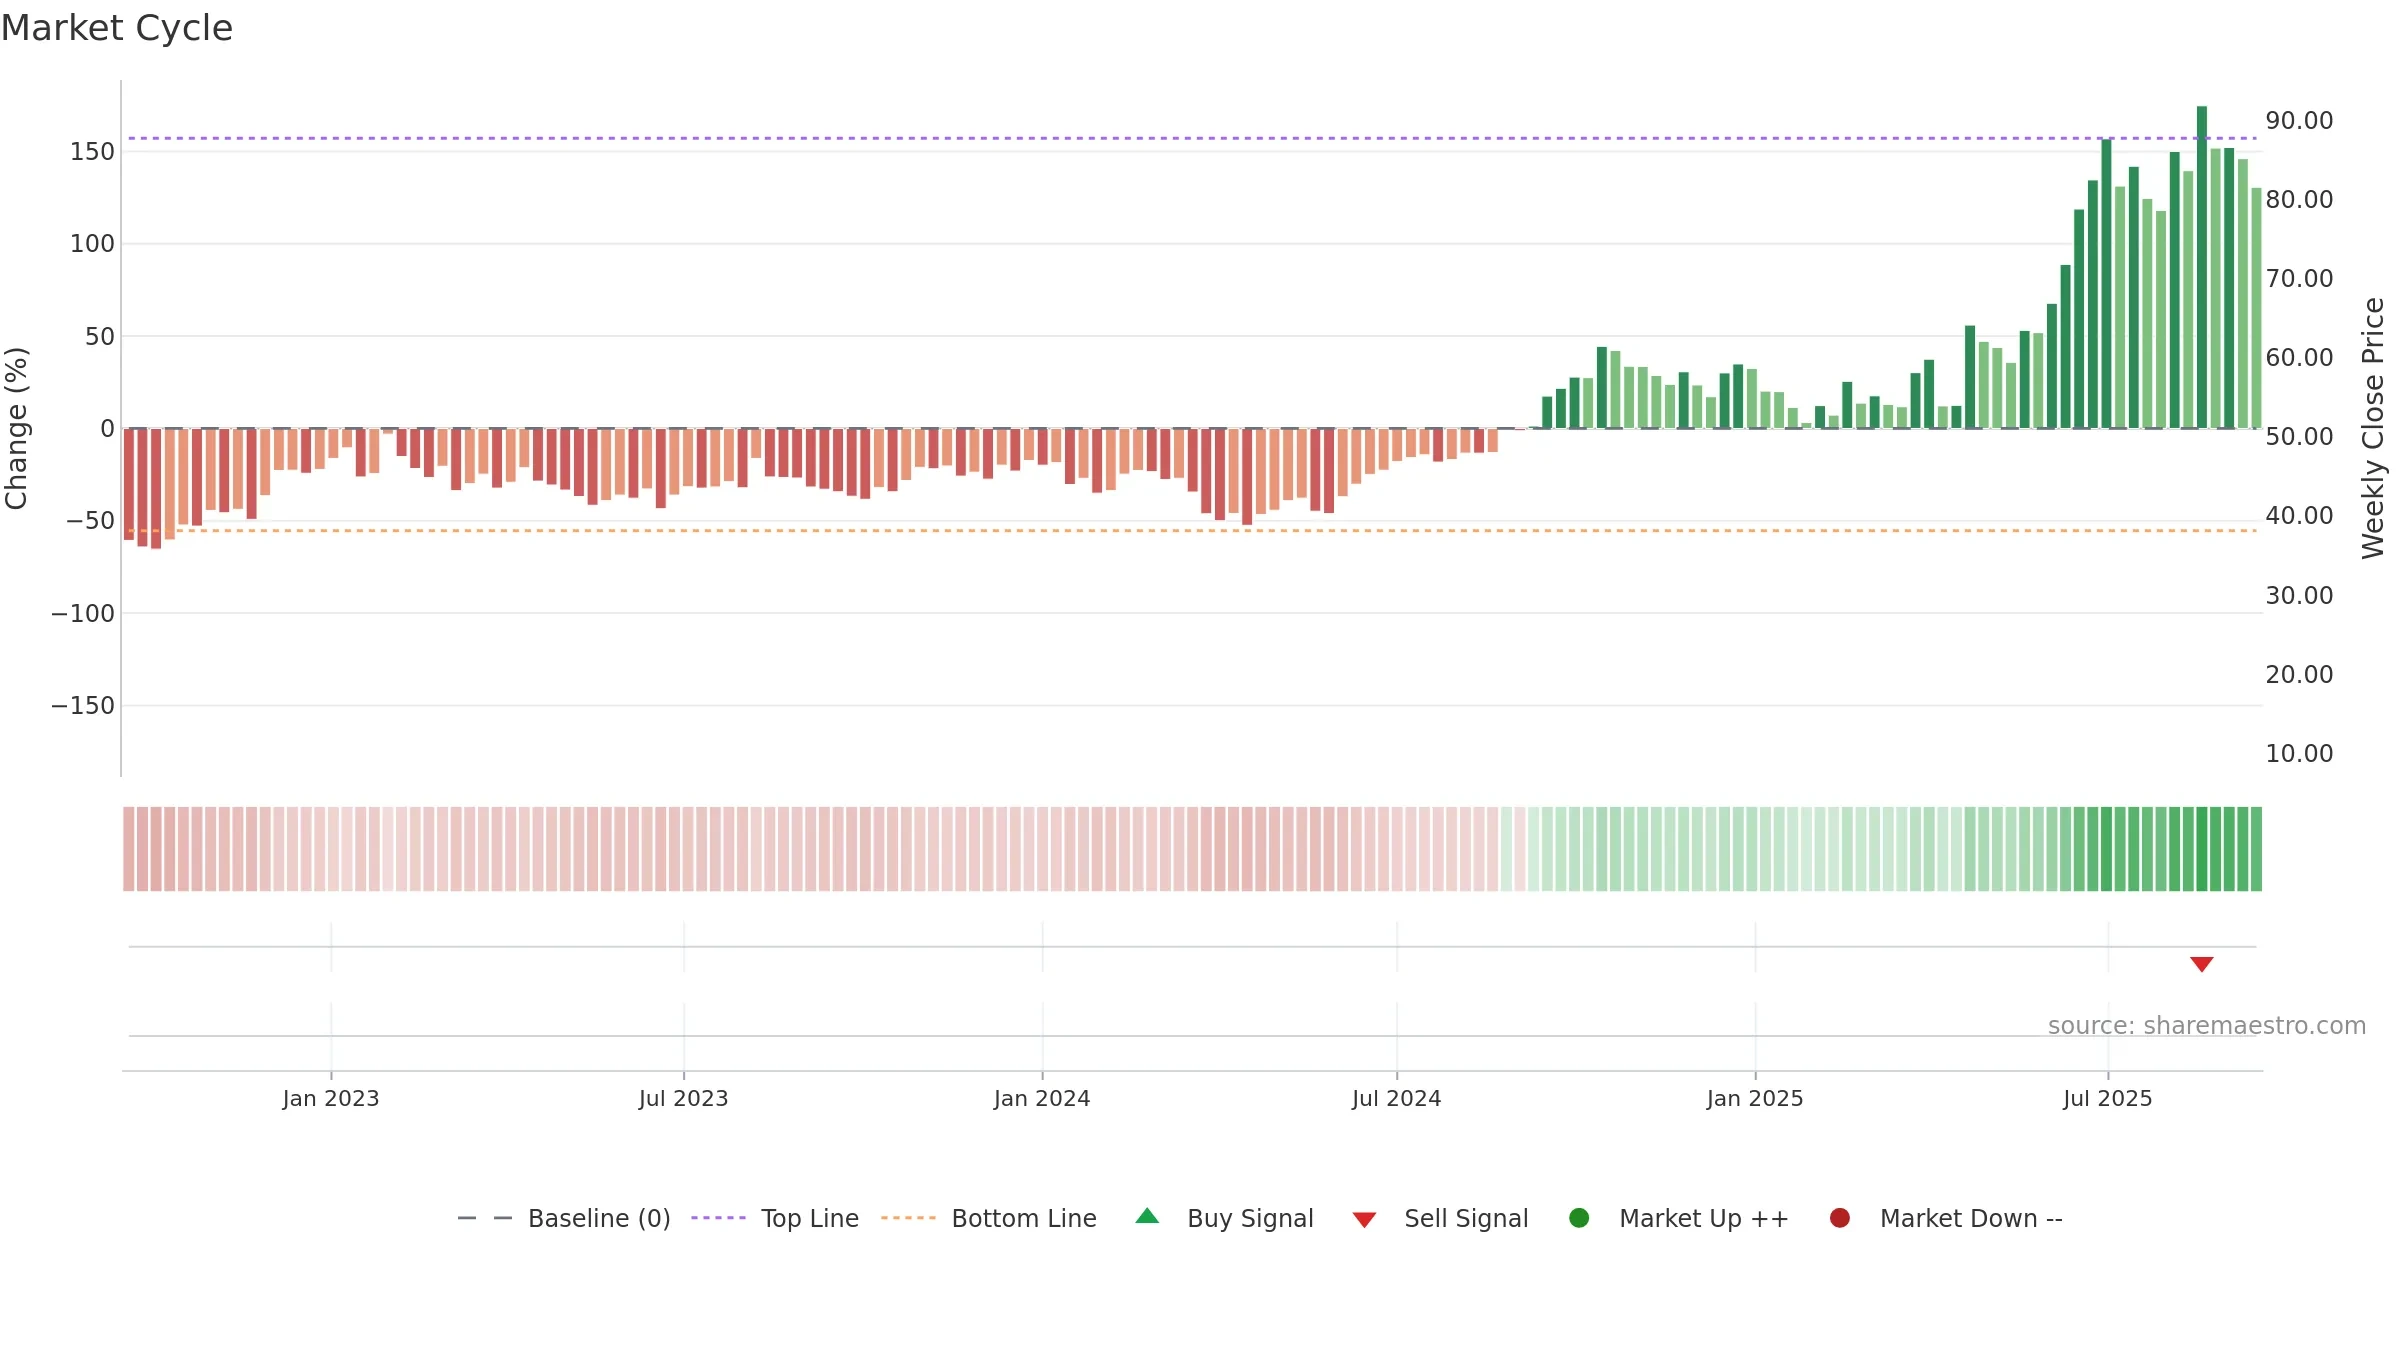Click the Baseline (0) dashed line legend marker

click(485, 1218)
